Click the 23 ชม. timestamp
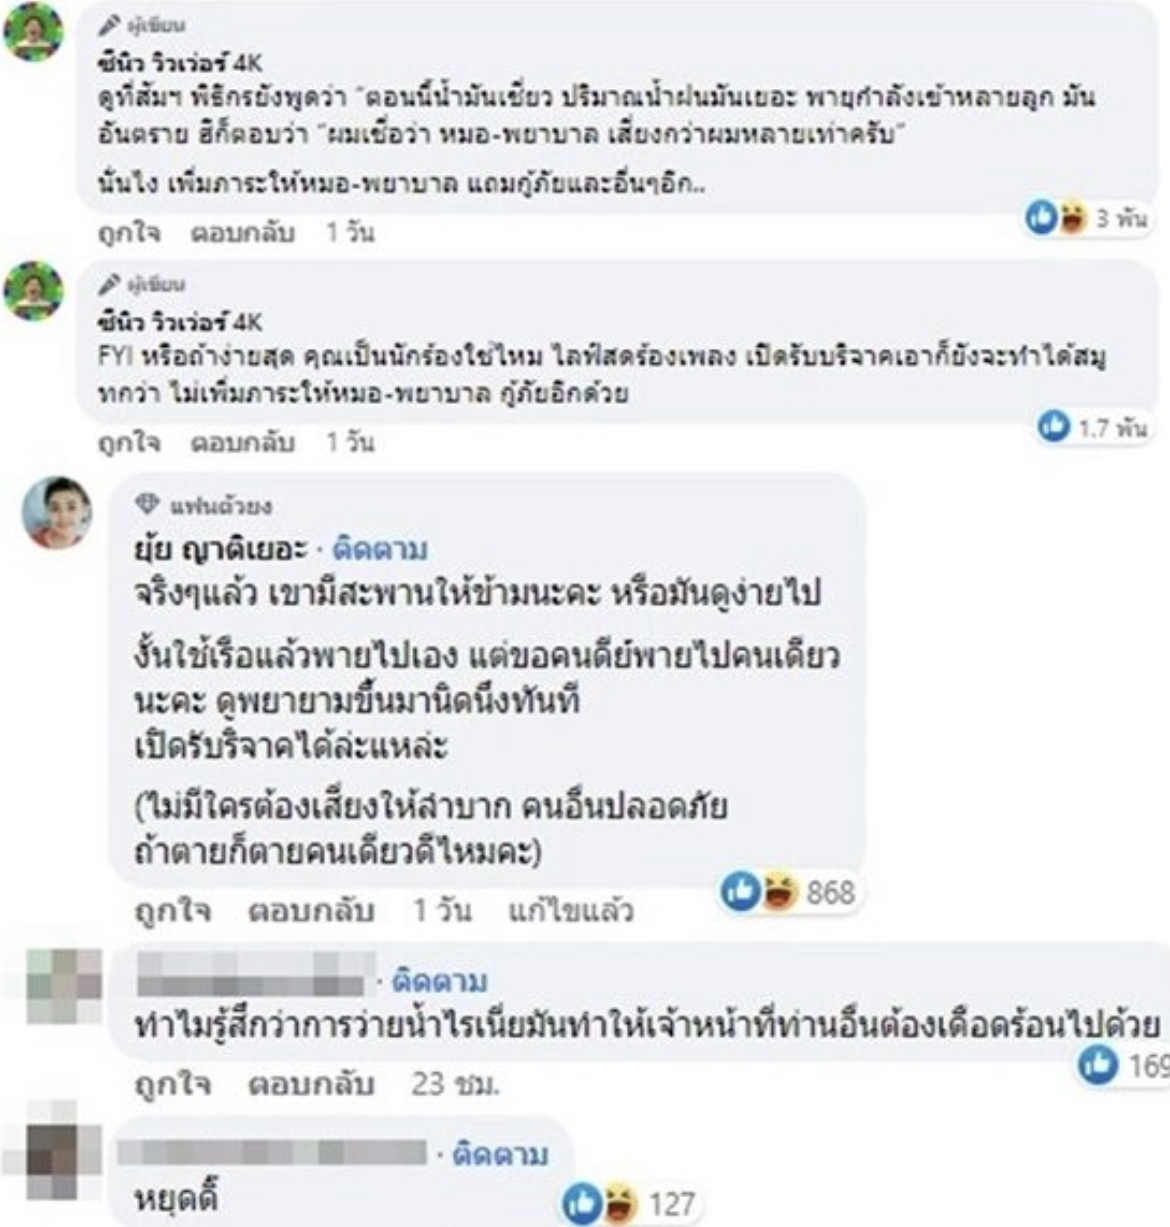Image resolution: width=1170 pixels, height=1227 pixels. point(456,1084)
